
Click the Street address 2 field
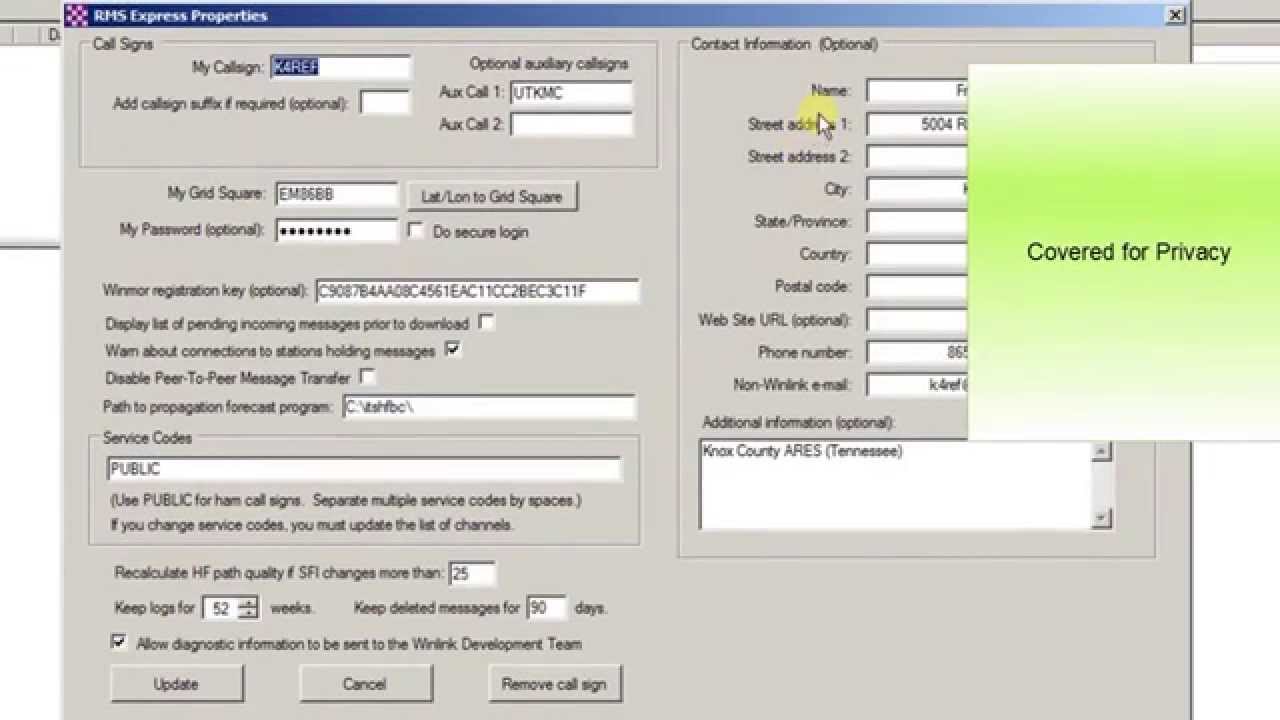[x=917, y=157]
